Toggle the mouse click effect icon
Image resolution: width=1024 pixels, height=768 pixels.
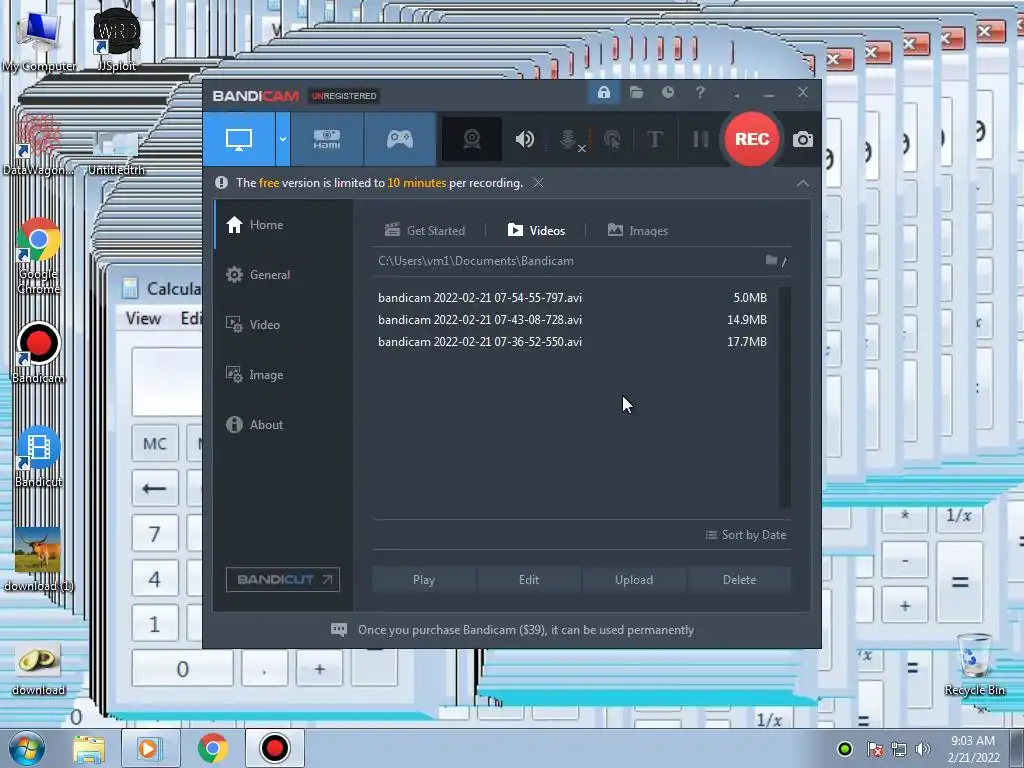[x=612, y=139]
